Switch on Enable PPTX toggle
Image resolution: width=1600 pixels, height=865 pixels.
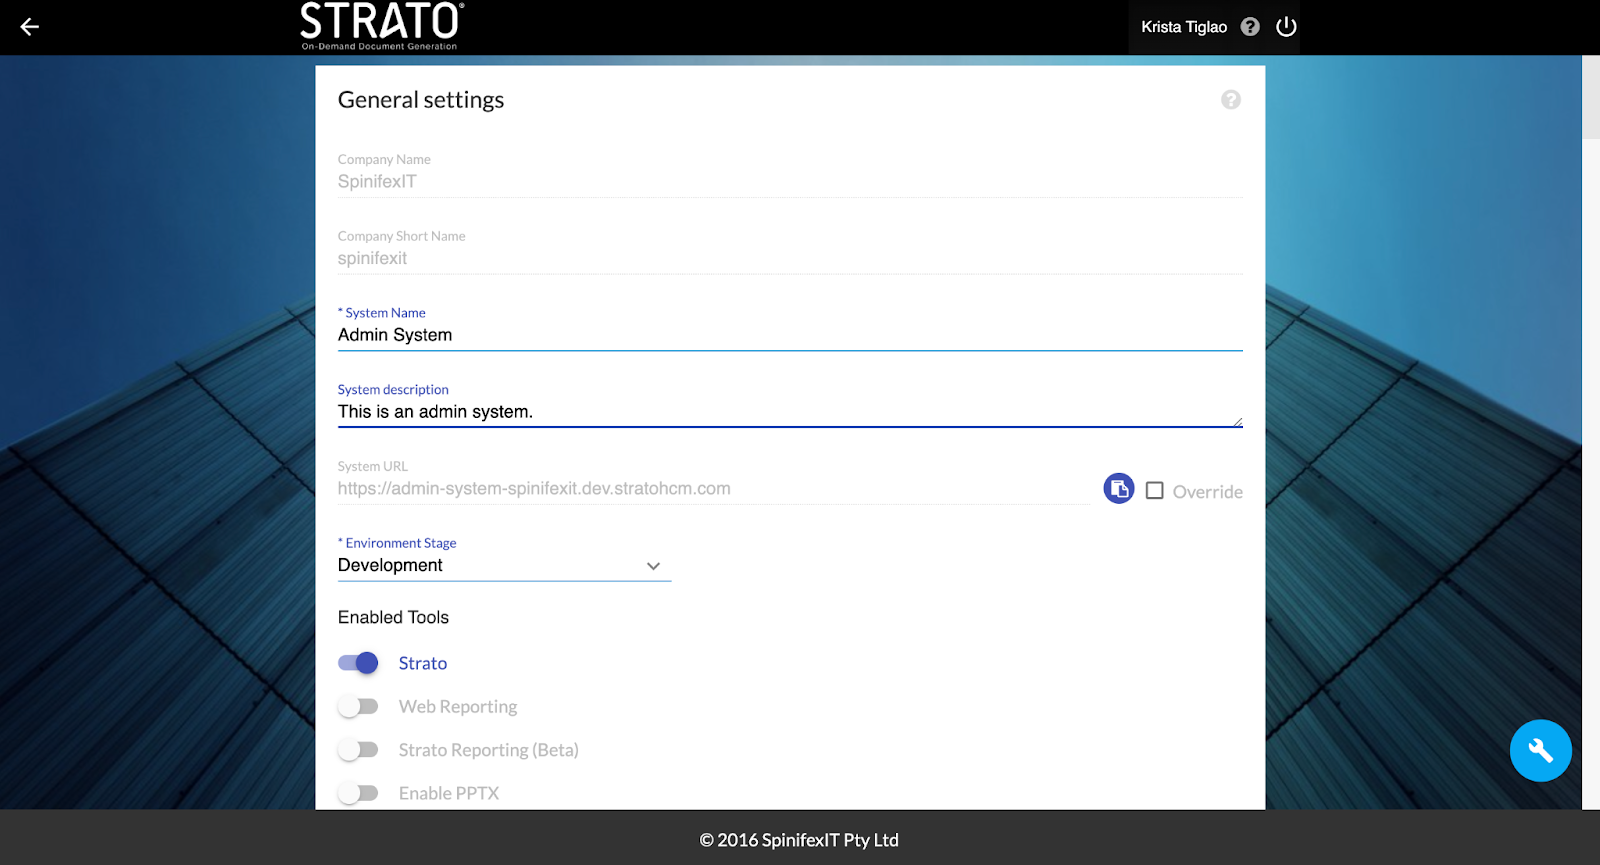(358, 793)
